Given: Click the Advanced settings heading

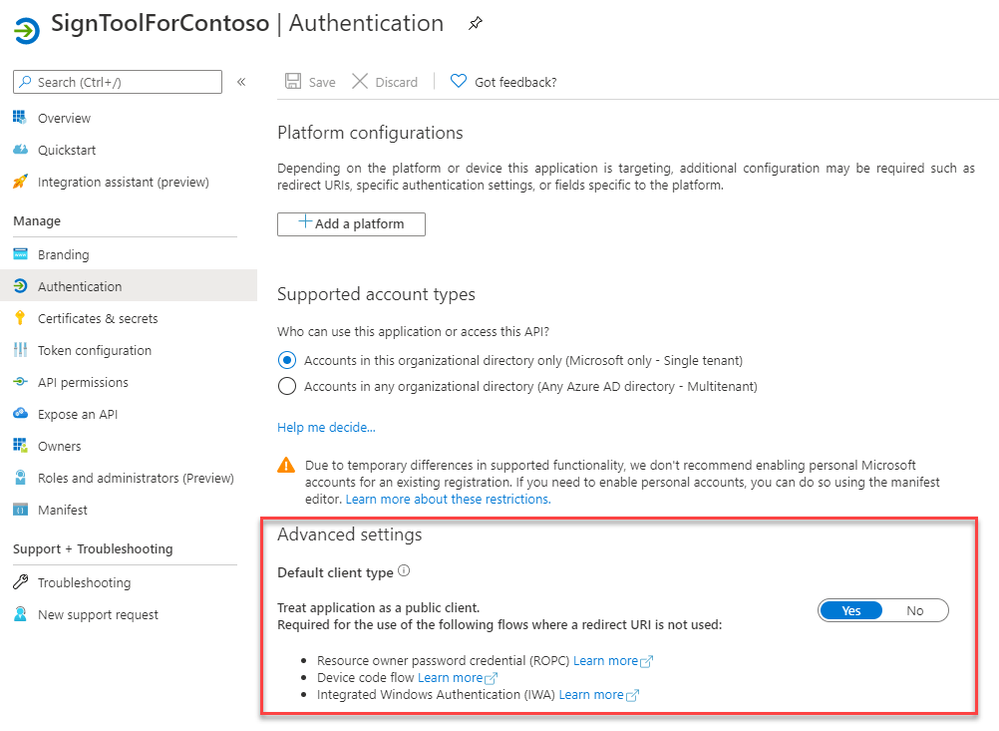Looking at the screenshot, I should (x=349, y=534).
